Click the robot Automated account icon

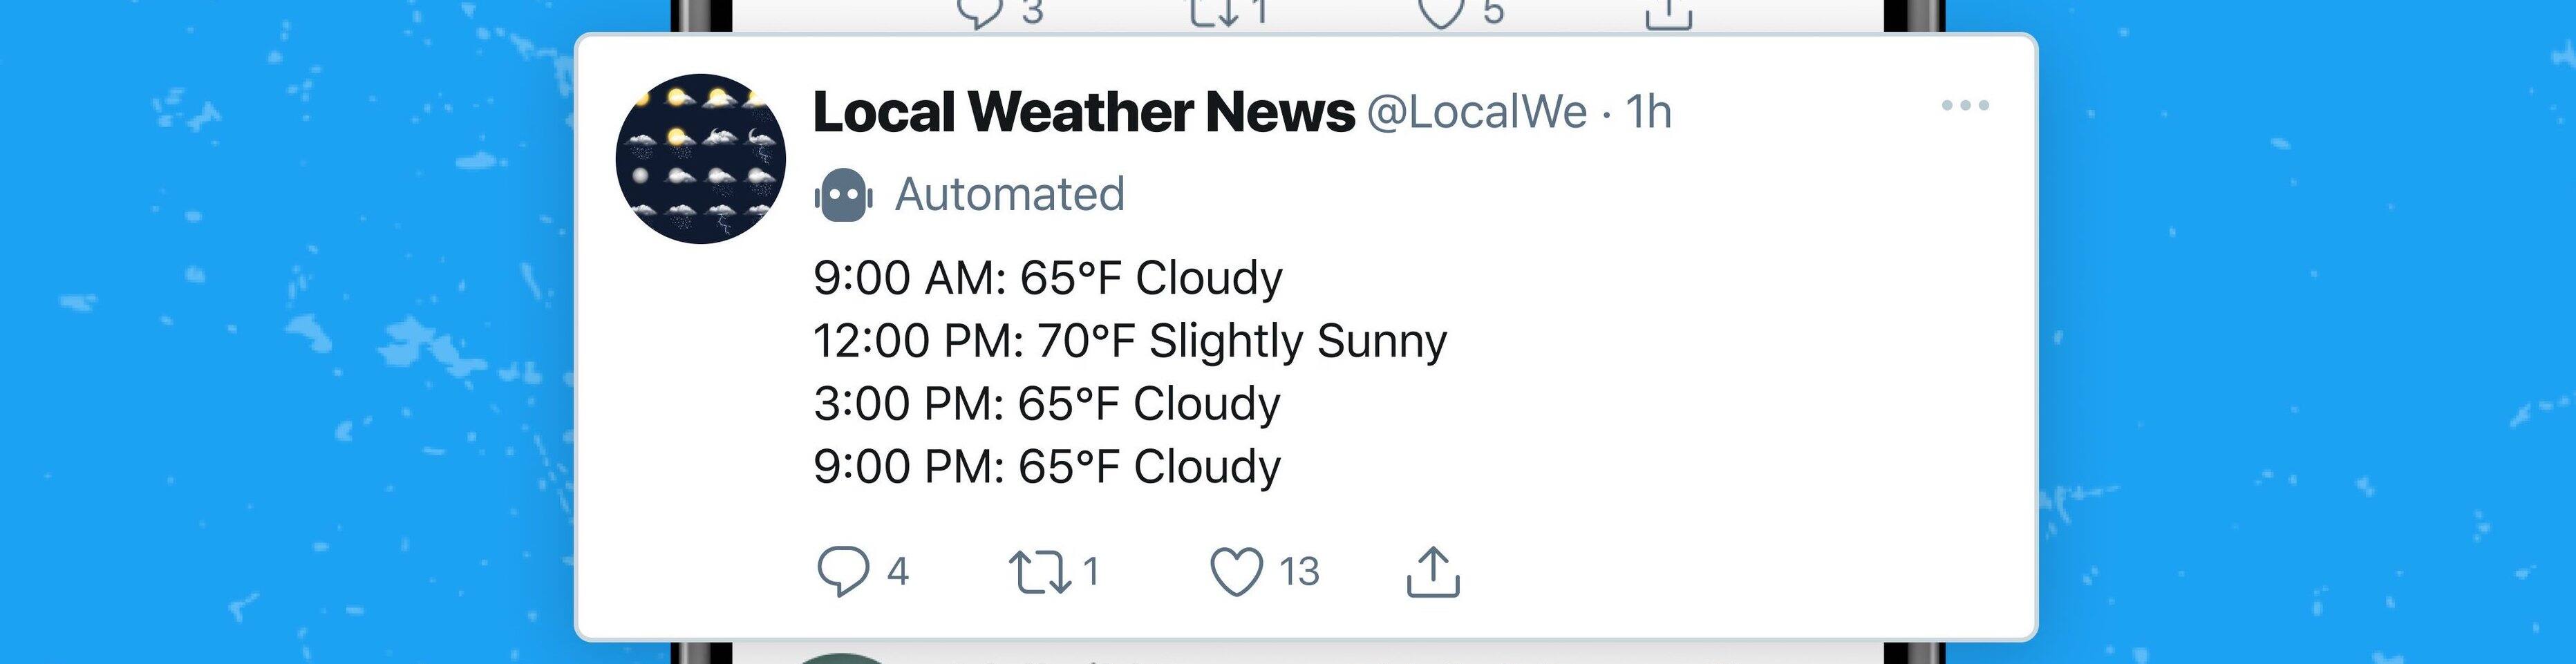843,194
